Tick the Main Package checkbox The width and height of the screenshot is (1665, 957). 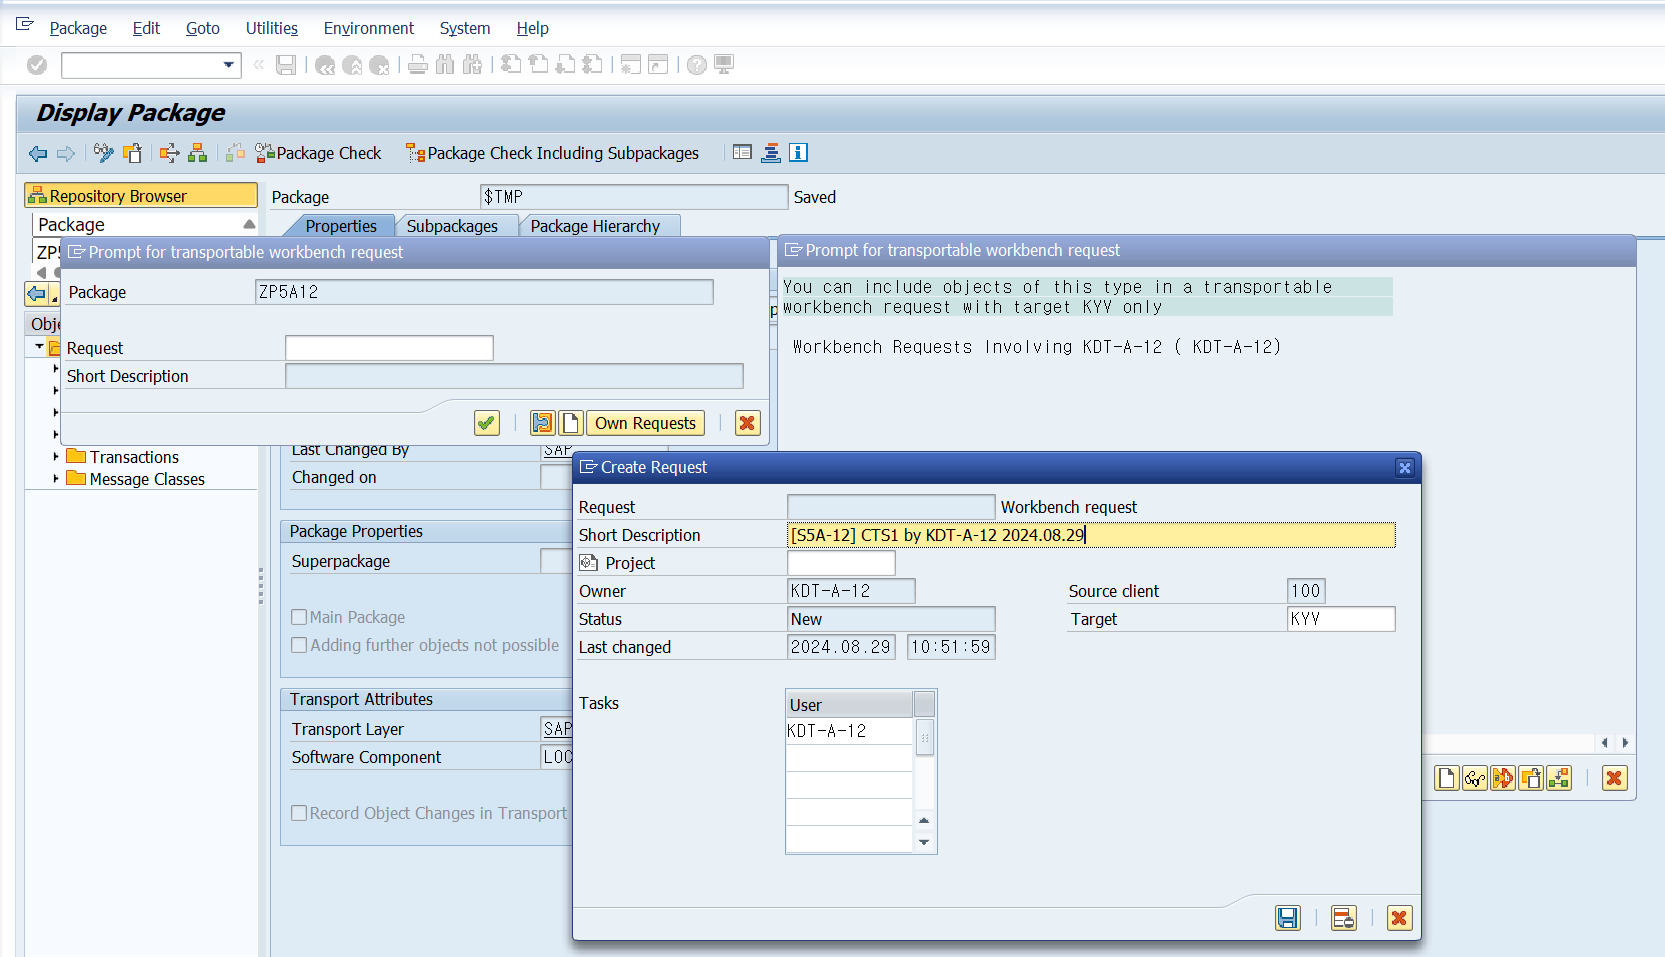click(299, 617)
